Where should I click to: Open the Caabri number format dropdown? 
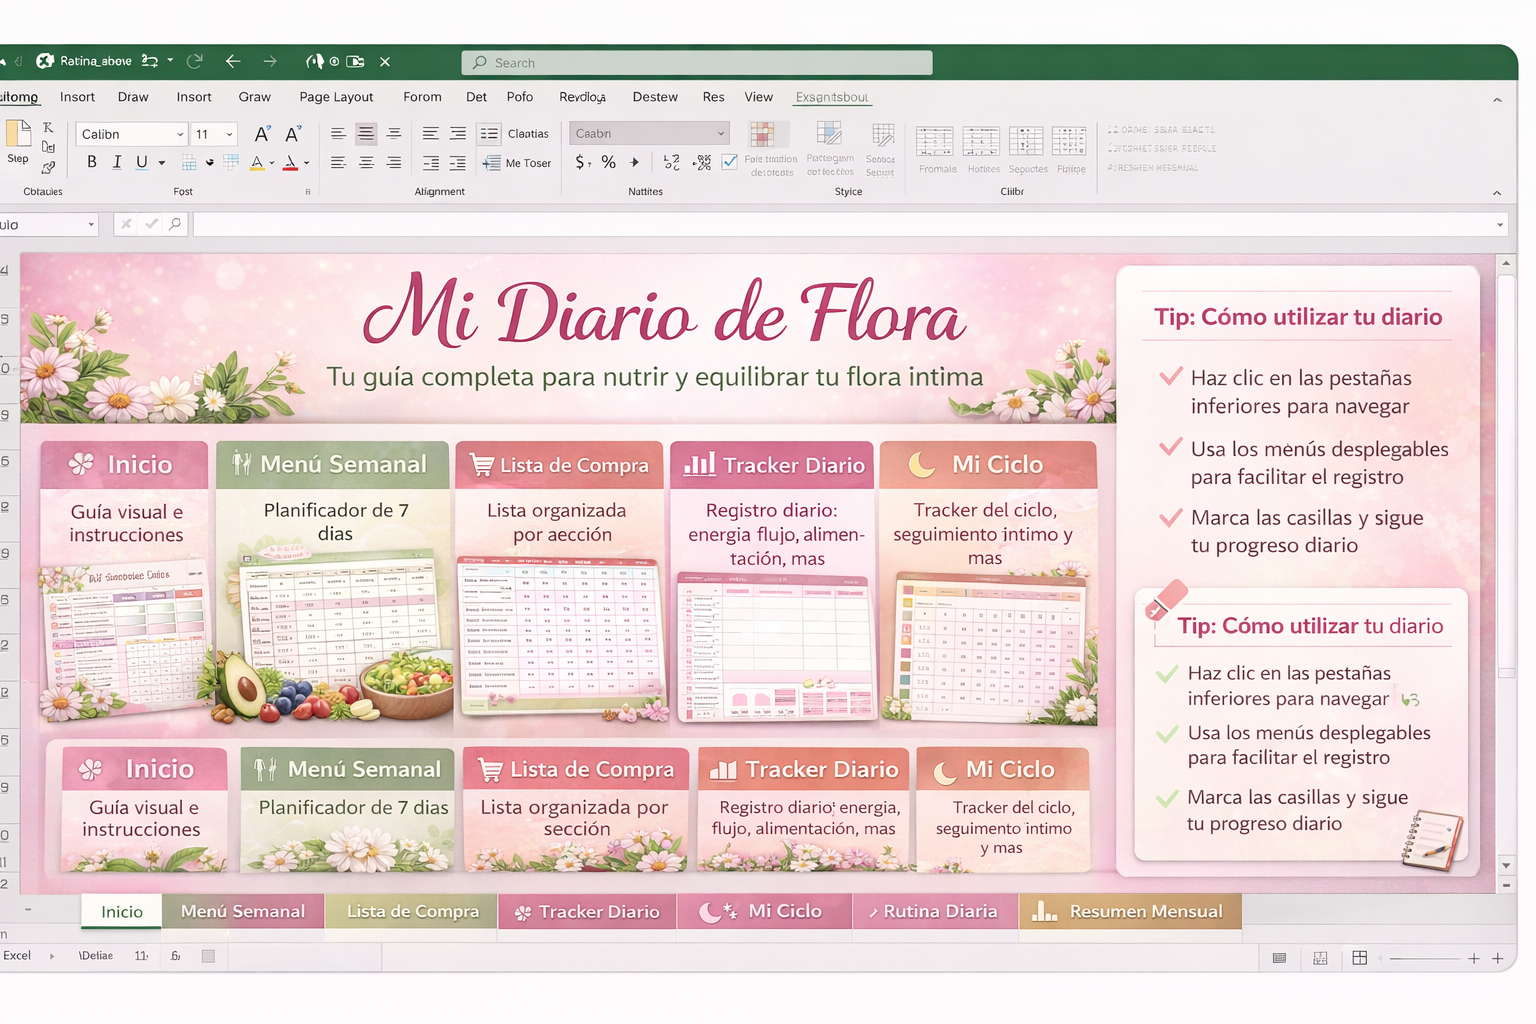tap(721, 133)
